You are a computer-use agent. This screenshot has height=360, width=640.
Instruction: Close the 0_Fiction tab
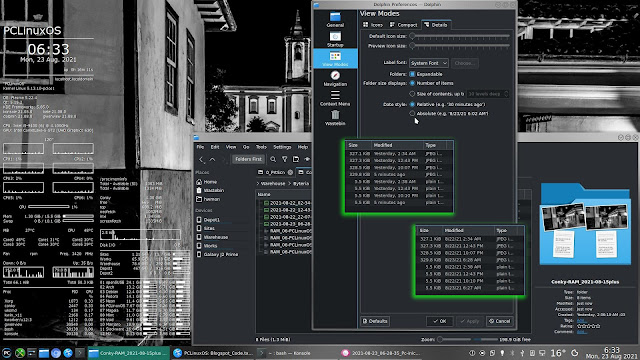pos(290,172)
